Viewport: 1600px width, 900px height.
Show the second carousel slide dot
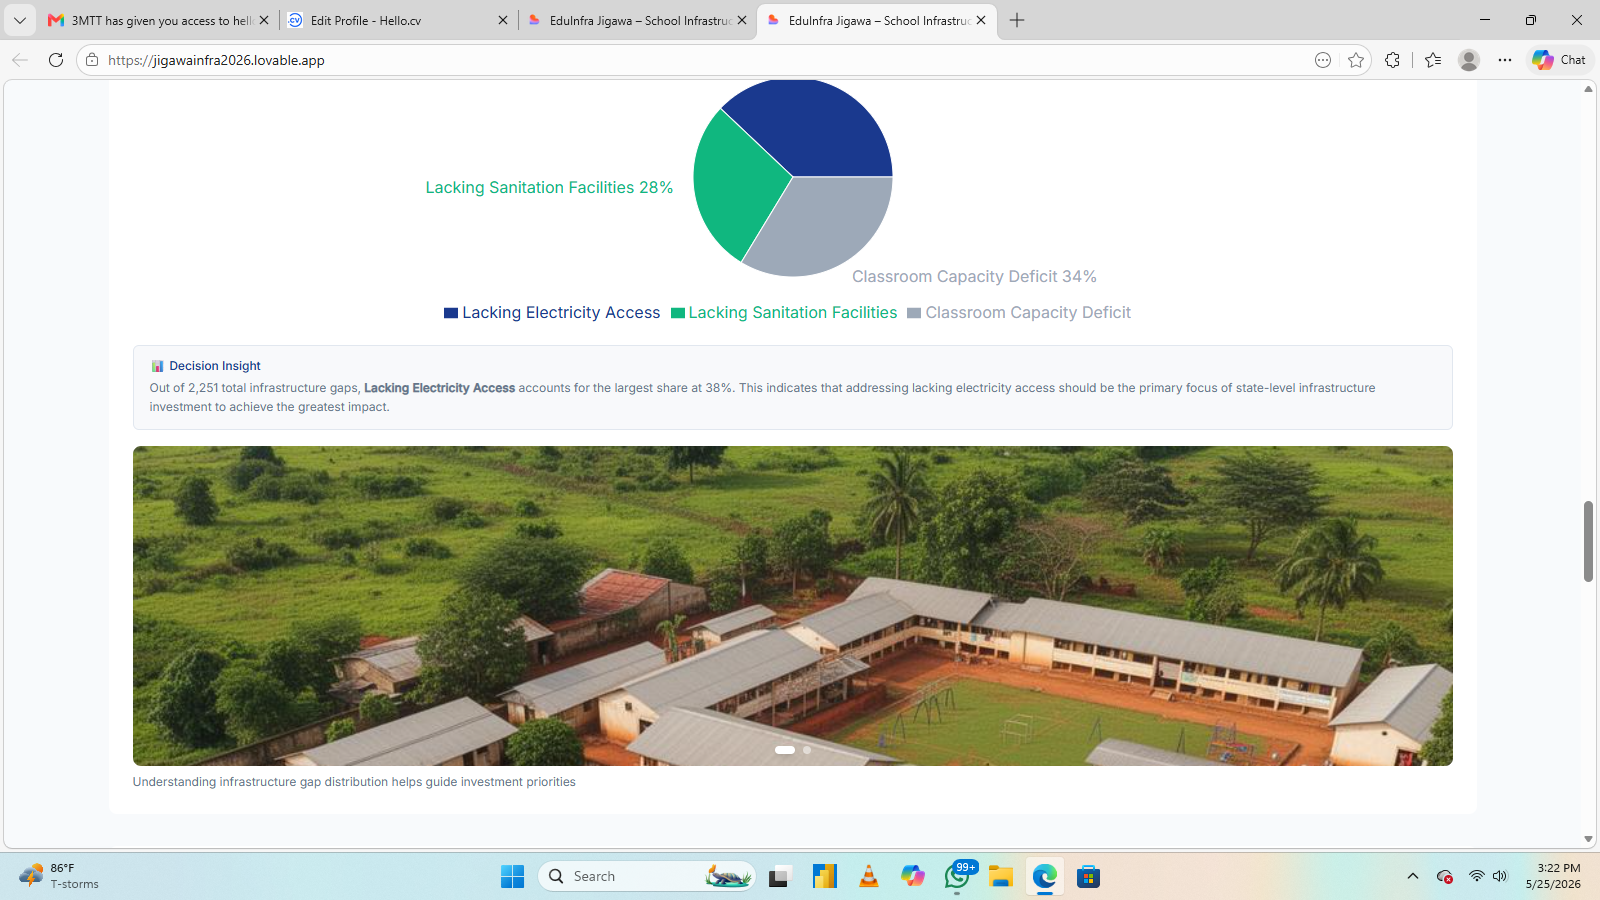click(x=807, y=750)
